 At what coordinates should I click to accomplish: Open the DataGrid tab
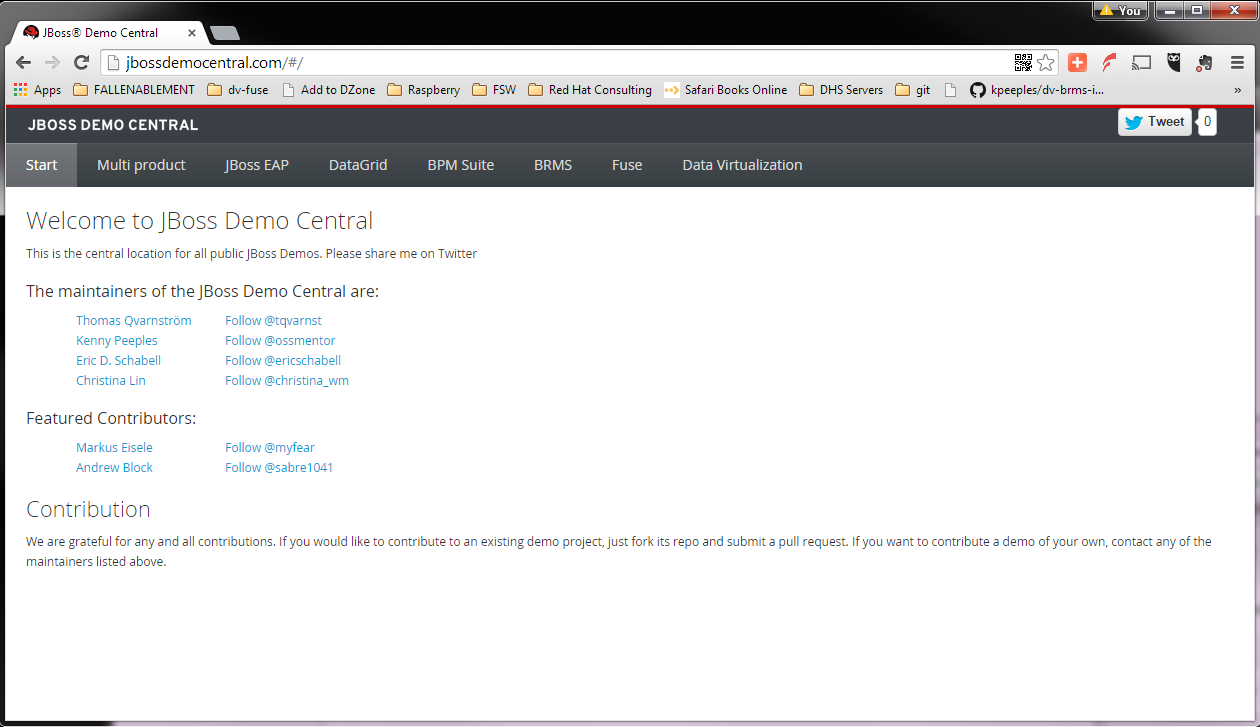pyautogui.click(x=358, y=165)
